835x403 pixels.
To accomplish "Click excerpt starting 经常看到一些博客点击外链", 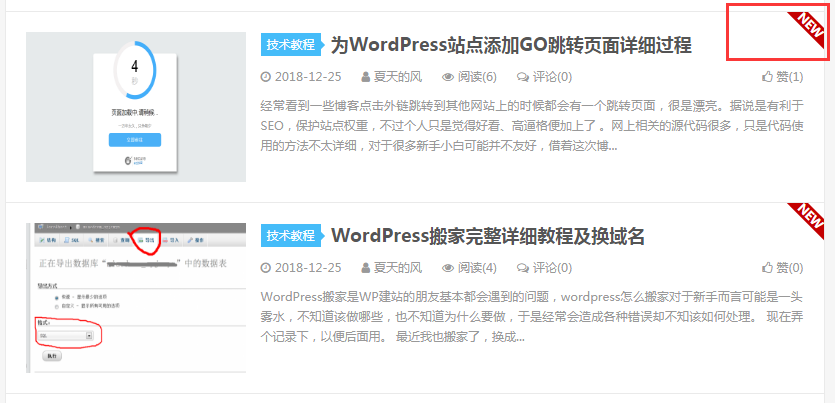I will click(531, 126).
